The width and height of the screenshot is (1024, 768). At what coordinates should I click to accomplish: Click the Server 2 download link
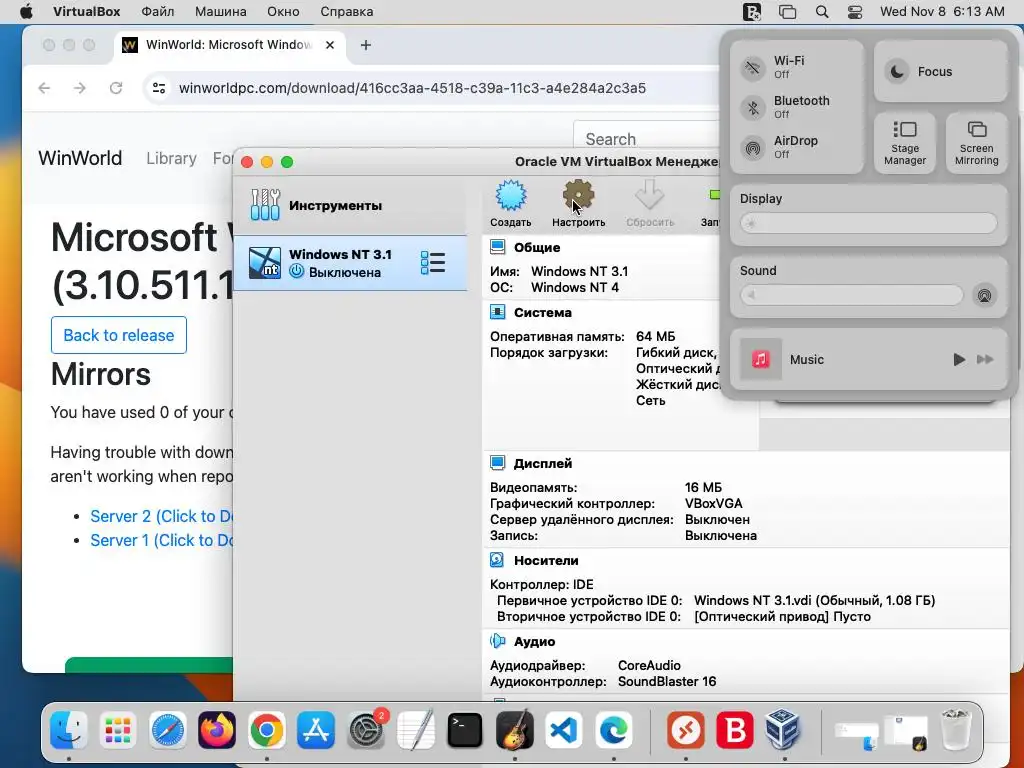pyautogui.click(x=161, y=516)
